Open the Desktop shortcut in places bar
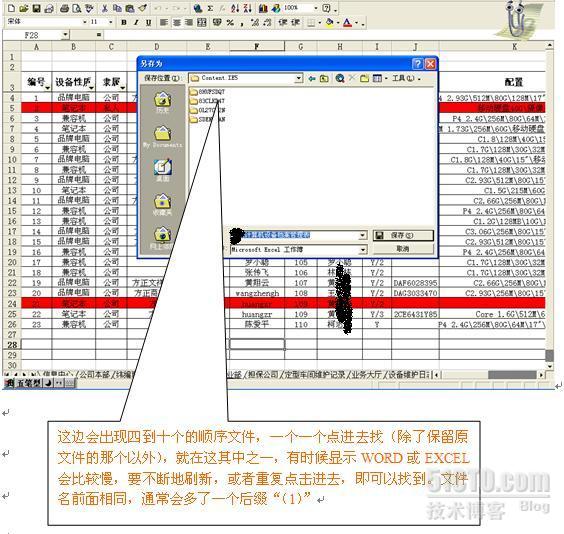 (x=163, y=170)
